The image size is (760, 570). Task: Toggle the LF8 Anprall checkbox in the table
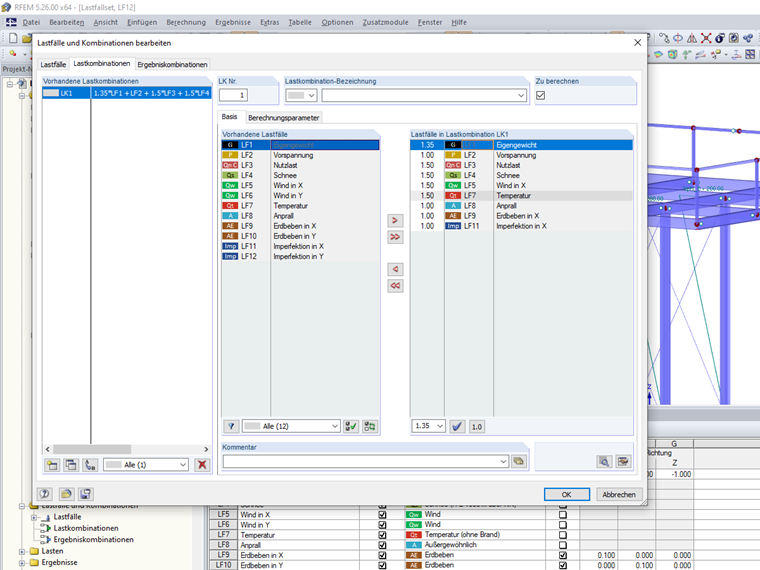[382, 545]
